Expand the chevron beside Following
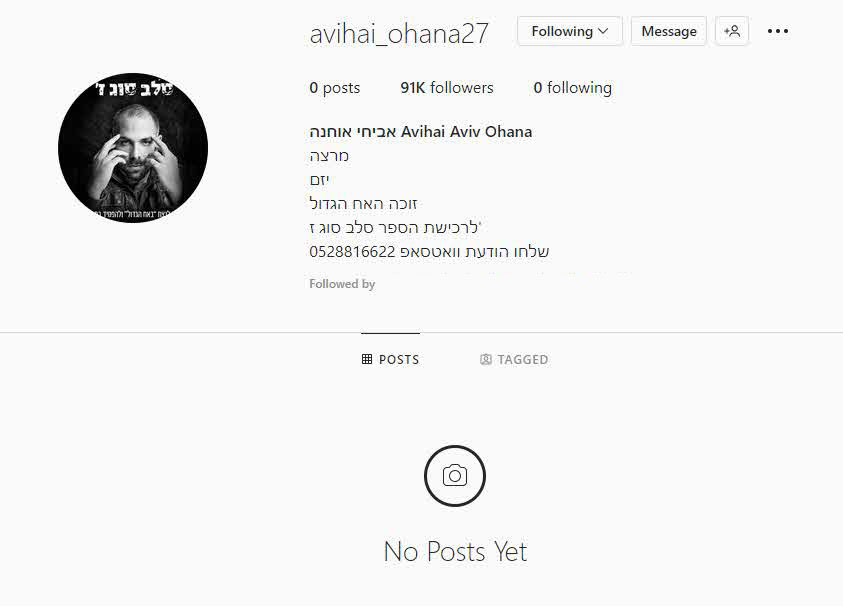The height and width of the screenshot is (606, 843). [603, 31]
